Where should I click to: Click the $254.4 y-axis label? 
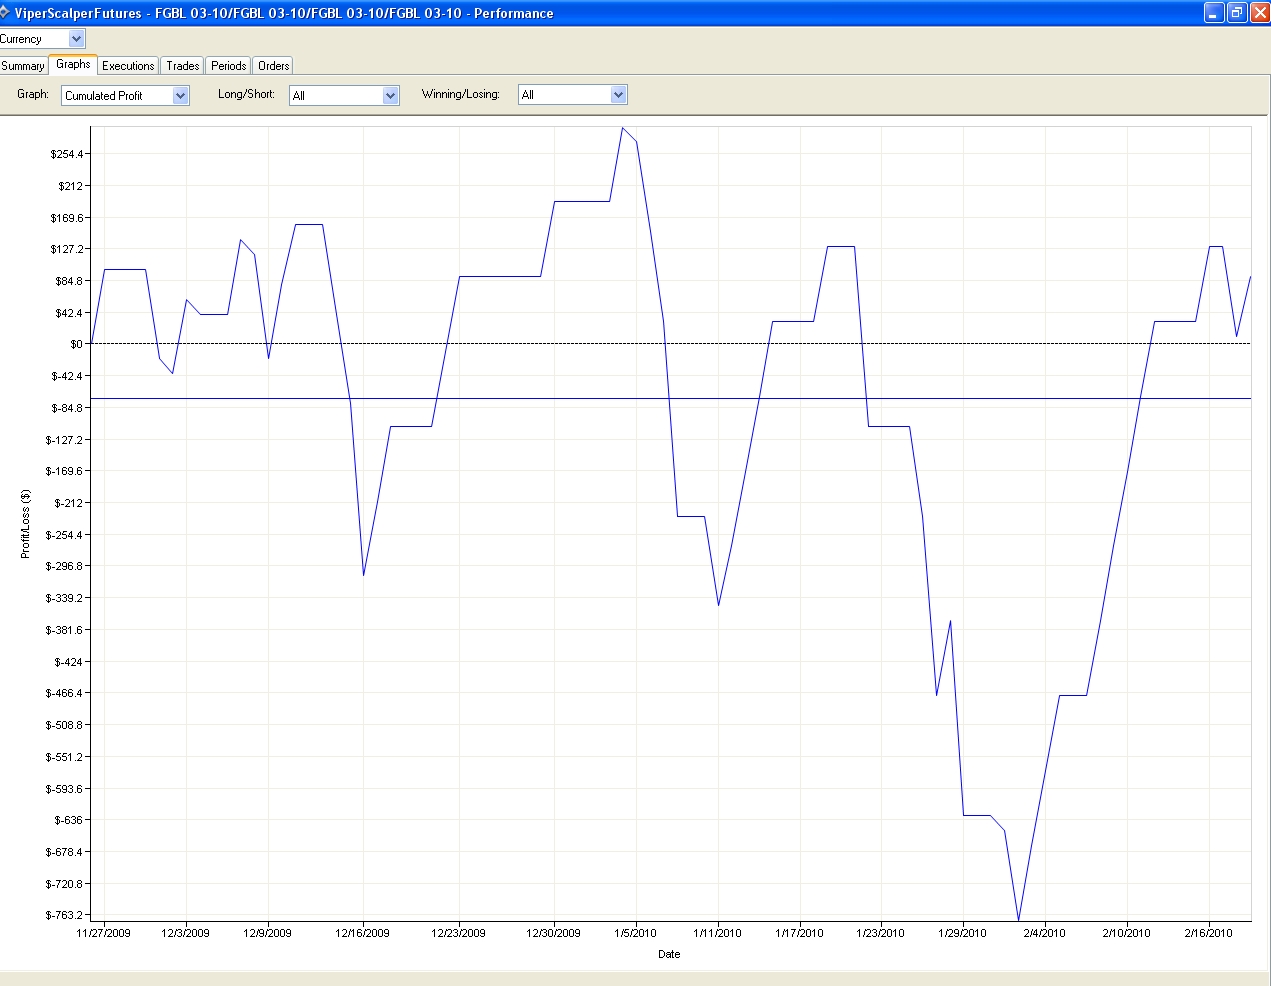click(67, 154)
